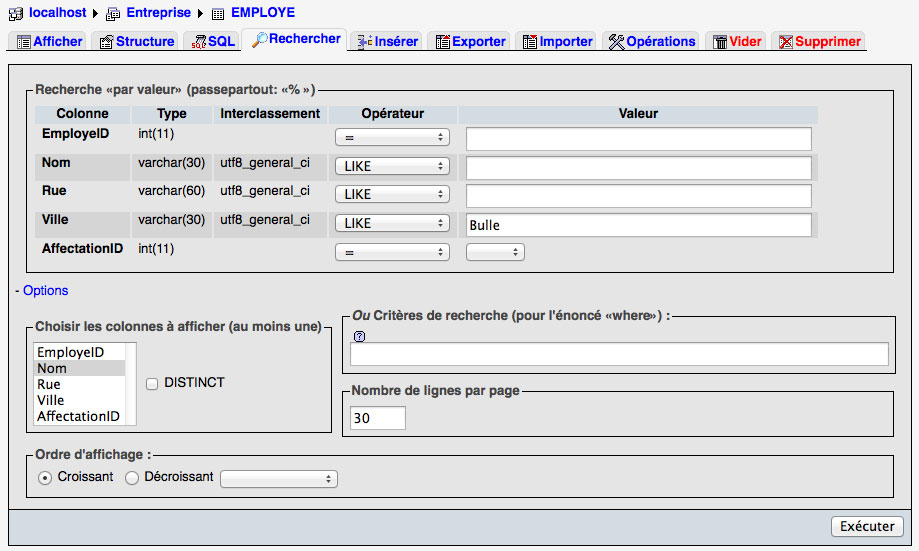The image size is (919, 551).
Task: Open the display order column dropdown
Action: (x=279, y=479)
